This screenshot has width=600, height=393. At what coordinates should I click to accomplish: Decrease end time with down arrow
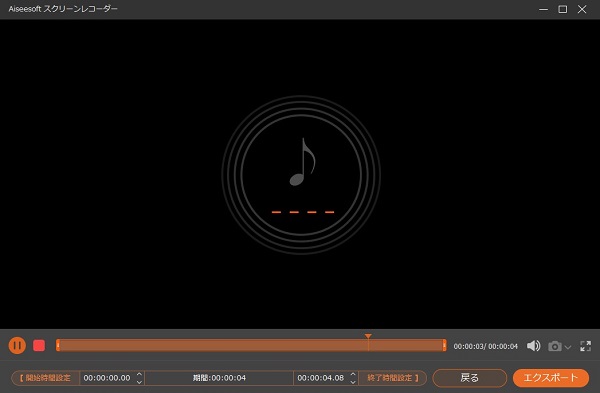[353, 382]
